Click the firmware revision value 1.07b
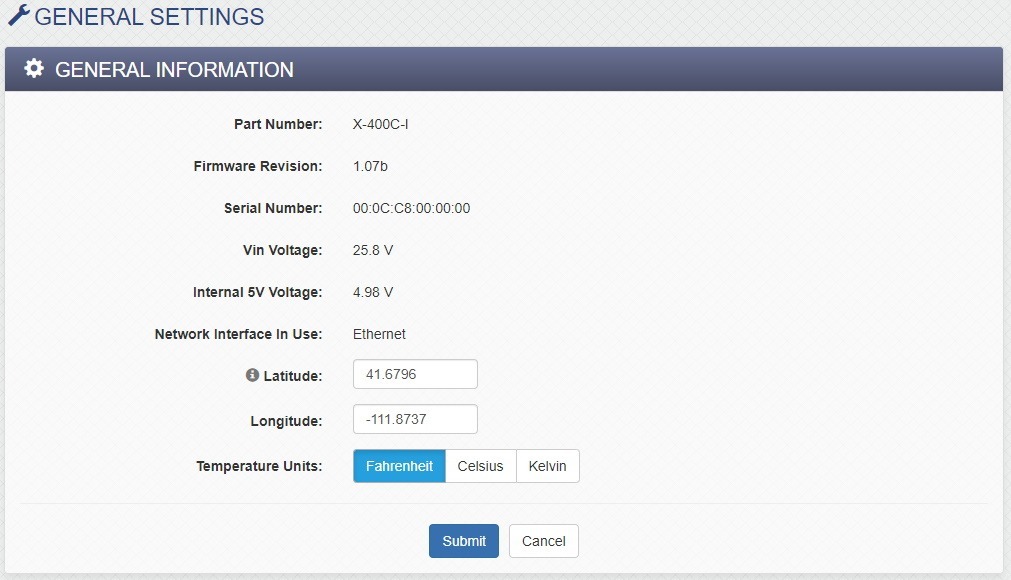This screenshot has width=1011, height=580. pyautogui.click(x=370, y=166)
